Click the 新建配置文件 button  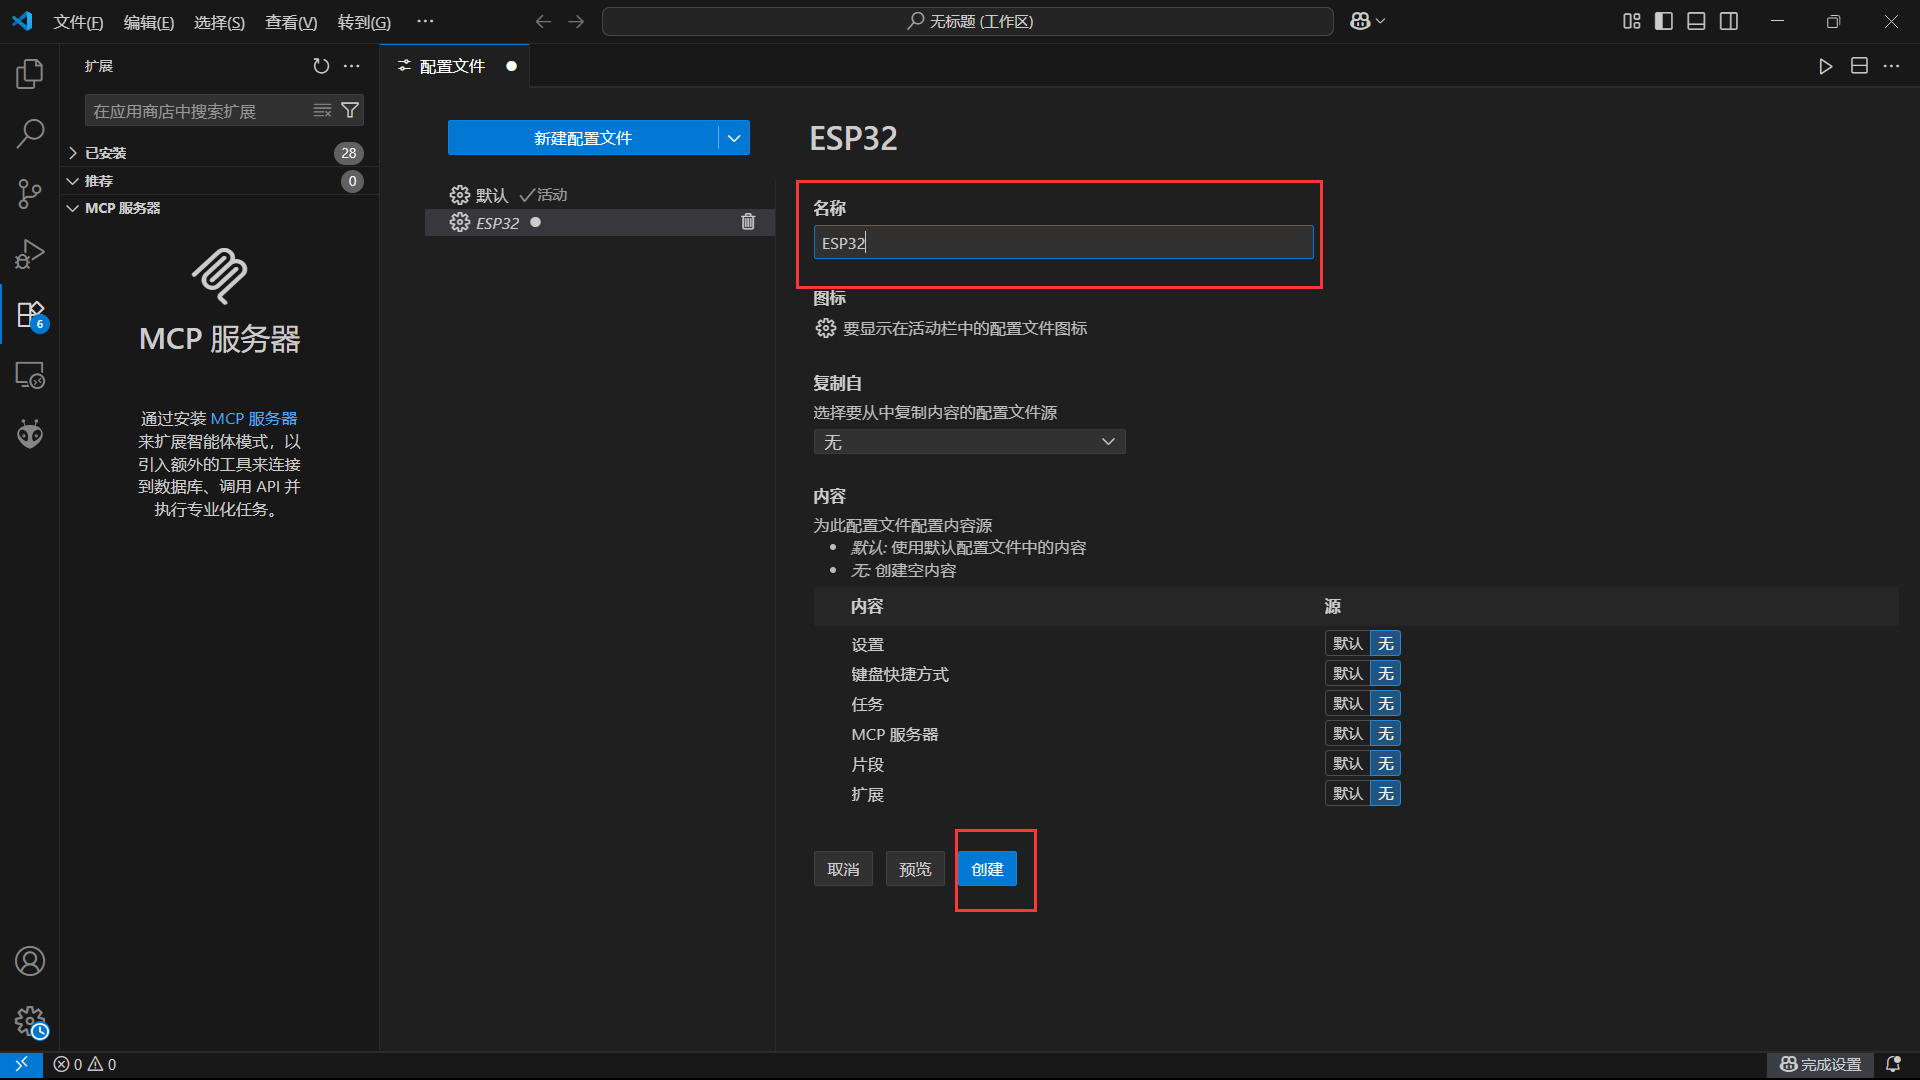[x=583, y=138]
